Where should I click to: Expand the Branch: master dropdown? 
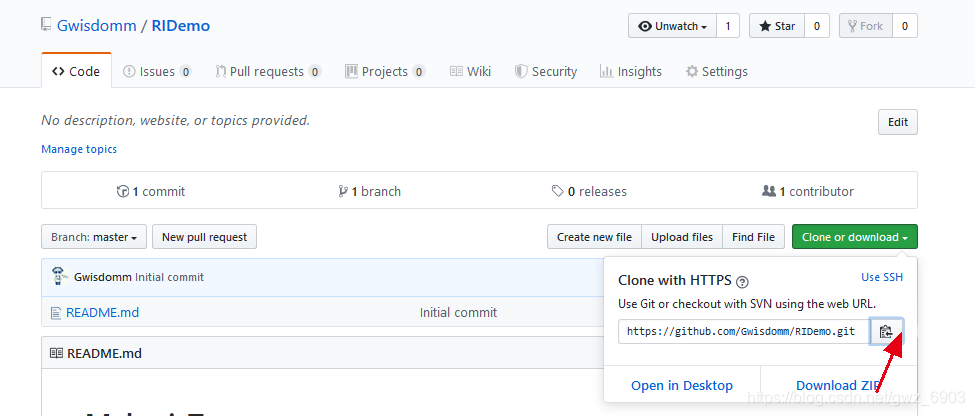pos(94,237)
